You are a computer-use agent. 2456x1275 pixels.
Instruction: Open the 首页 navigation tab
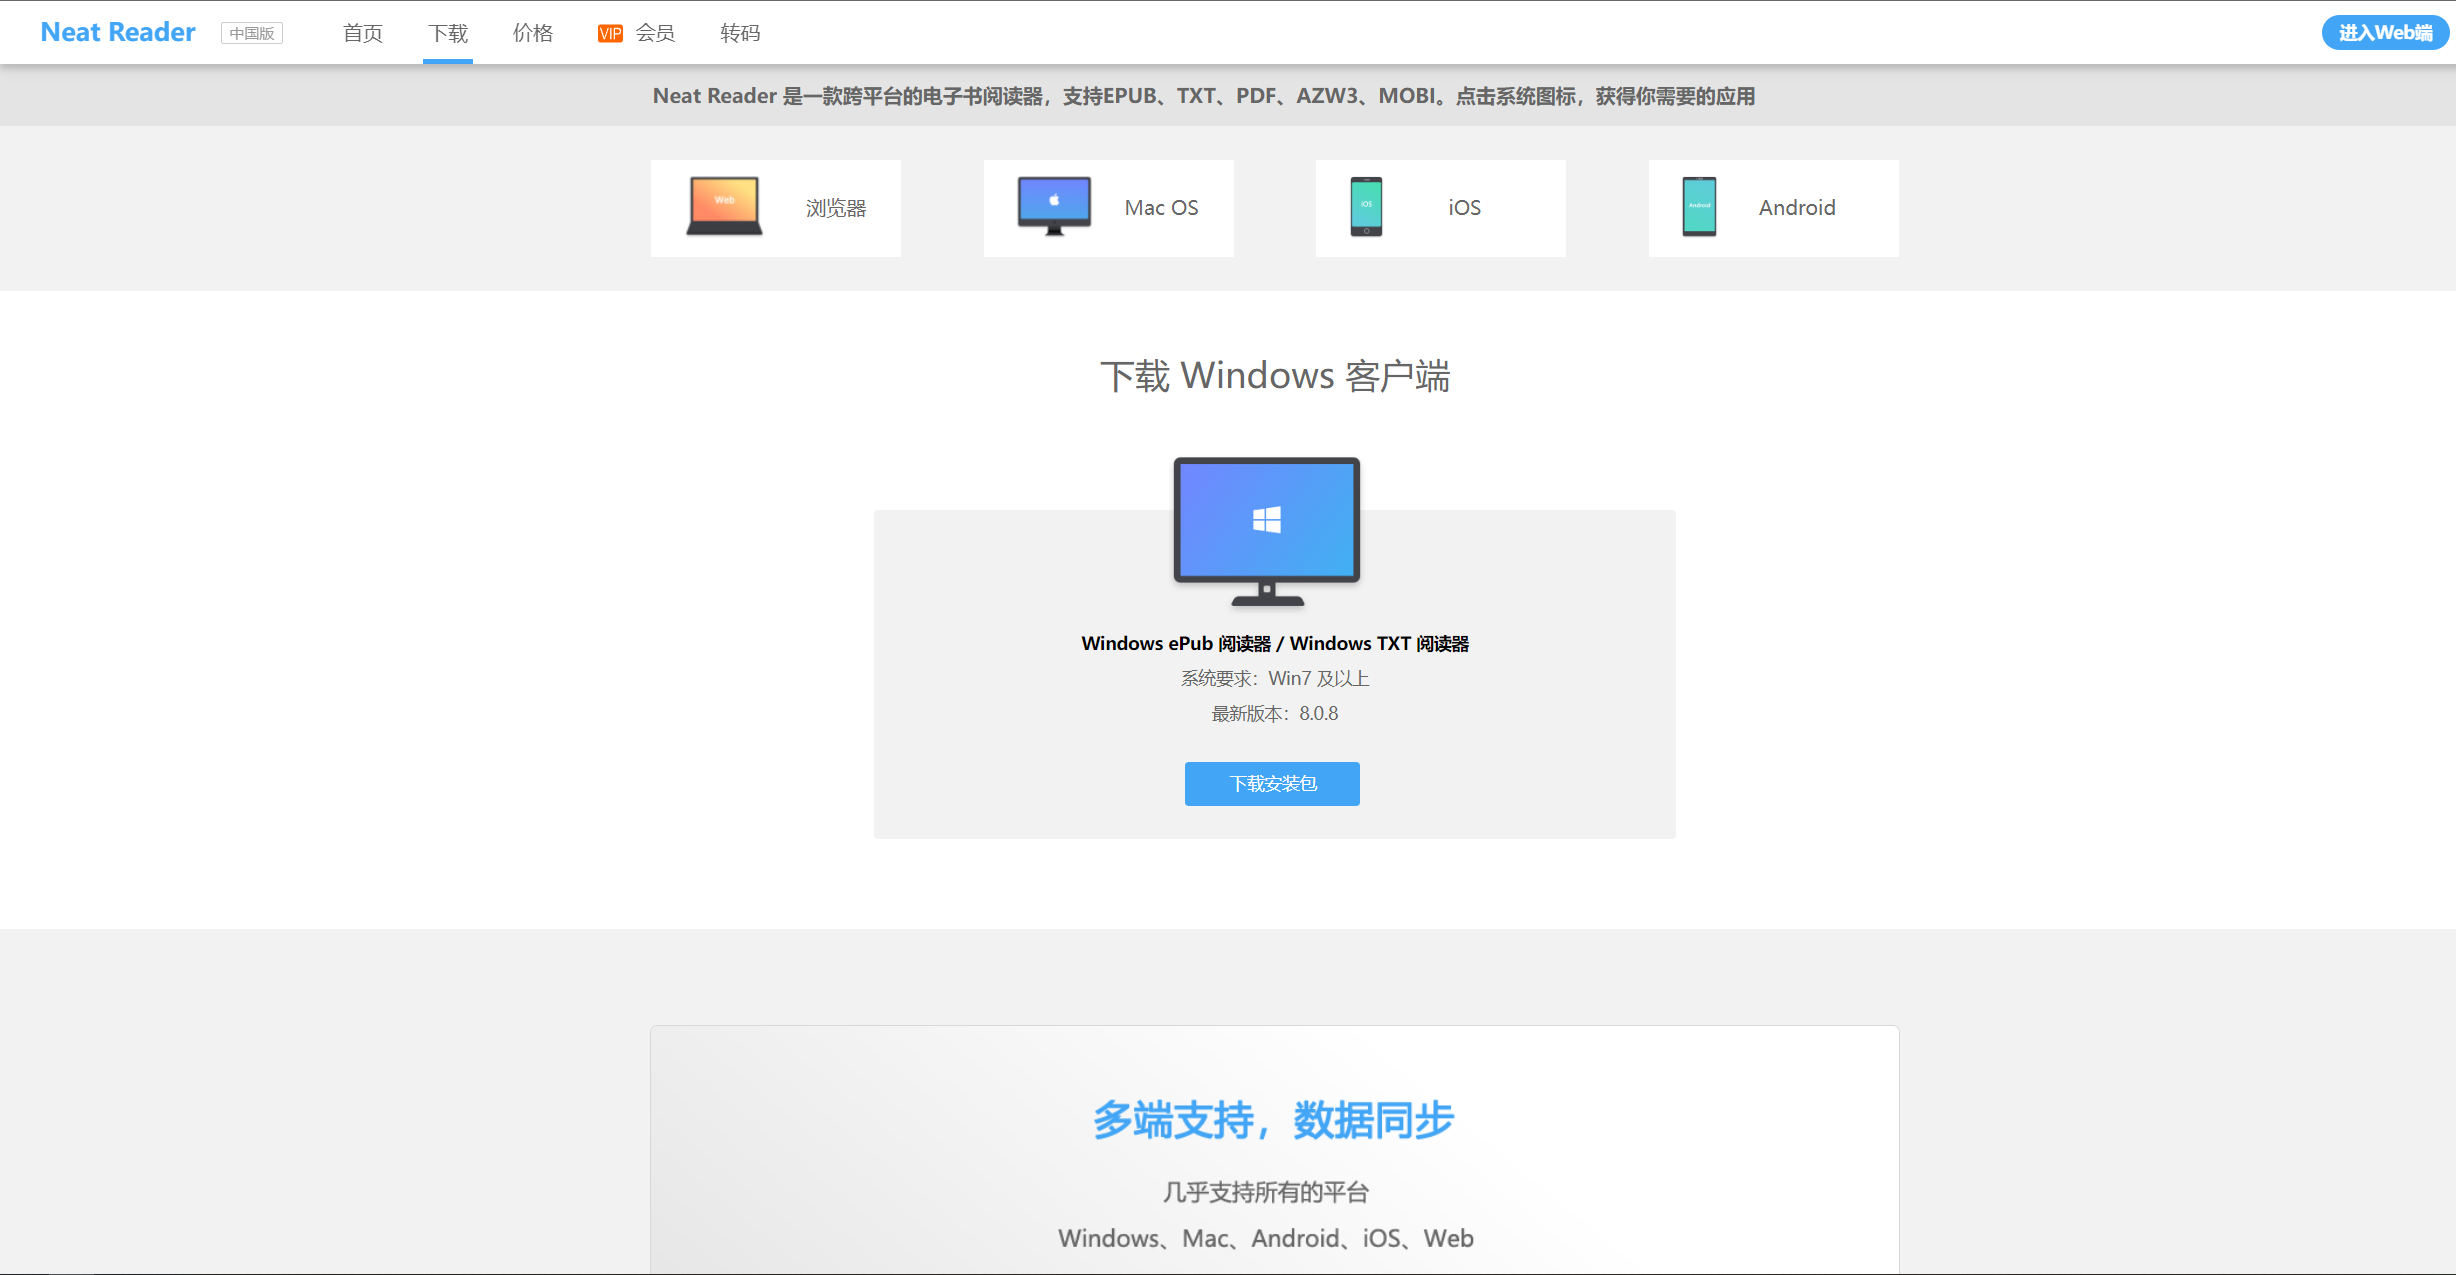pos(362,33)
